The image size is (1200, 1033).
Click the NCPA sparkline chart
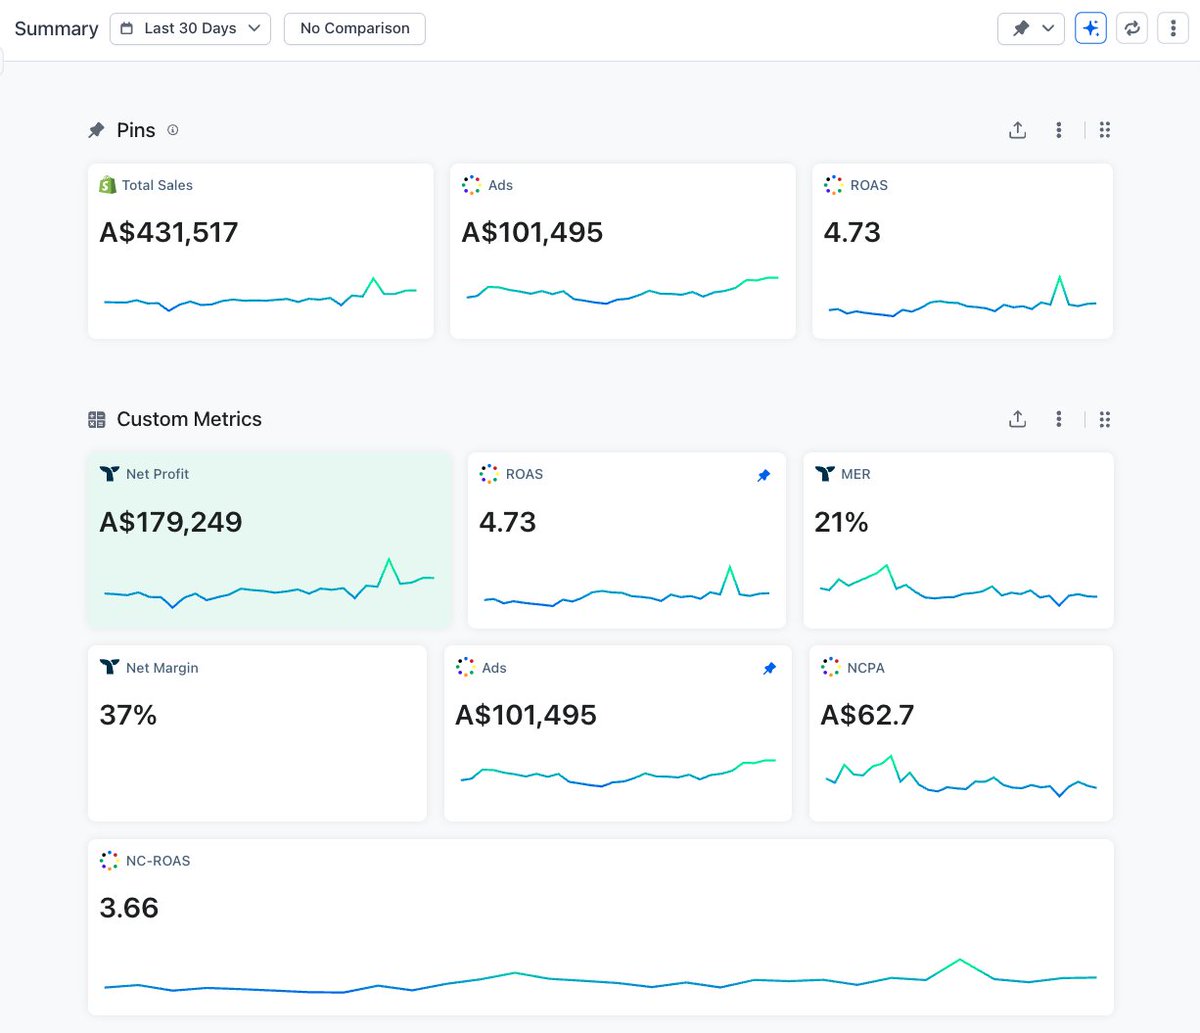pyautogui.click(x=961, y=776)
